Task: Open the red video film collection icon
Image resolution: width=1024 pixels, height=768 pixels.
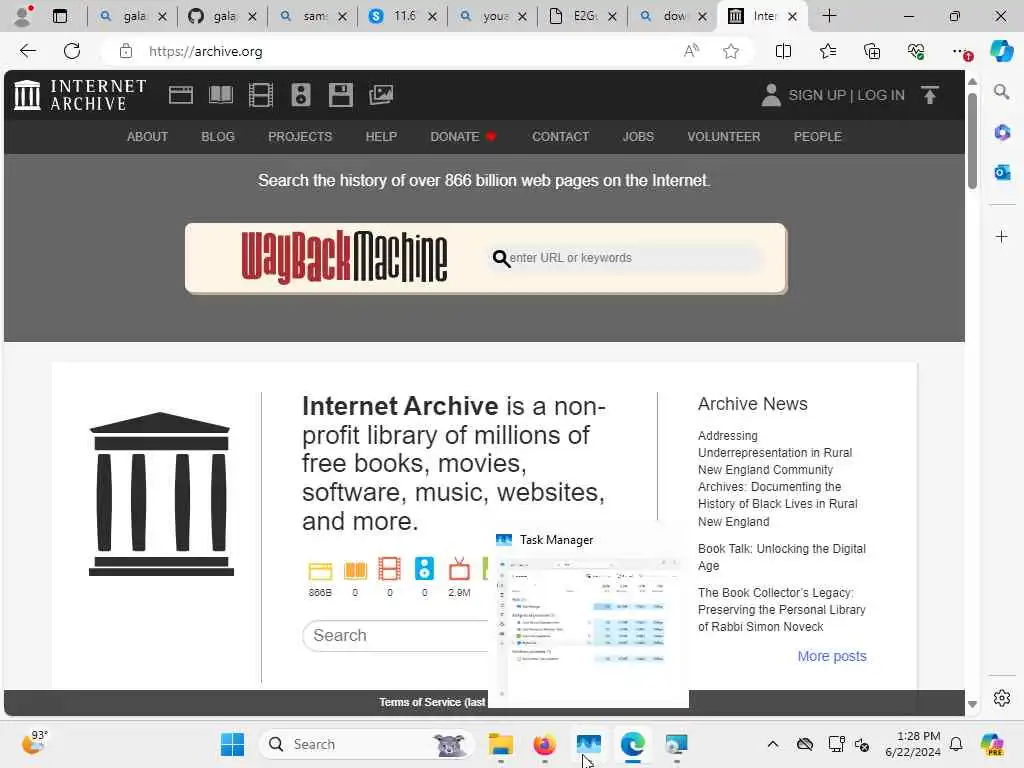Action: [x=390, y=569]
